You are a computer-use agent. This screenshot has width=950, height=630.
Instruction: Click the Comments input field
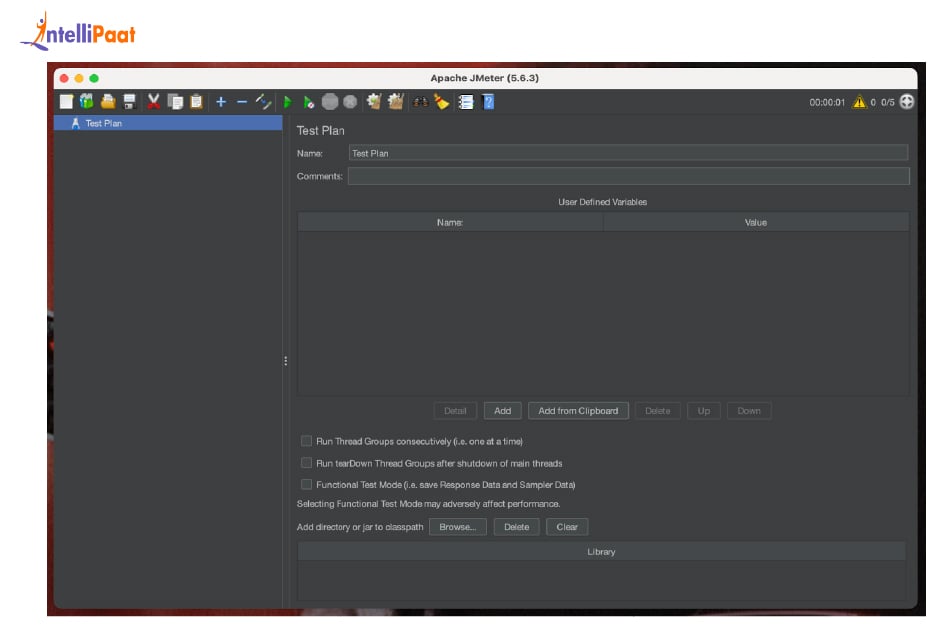tap(628, 176)
